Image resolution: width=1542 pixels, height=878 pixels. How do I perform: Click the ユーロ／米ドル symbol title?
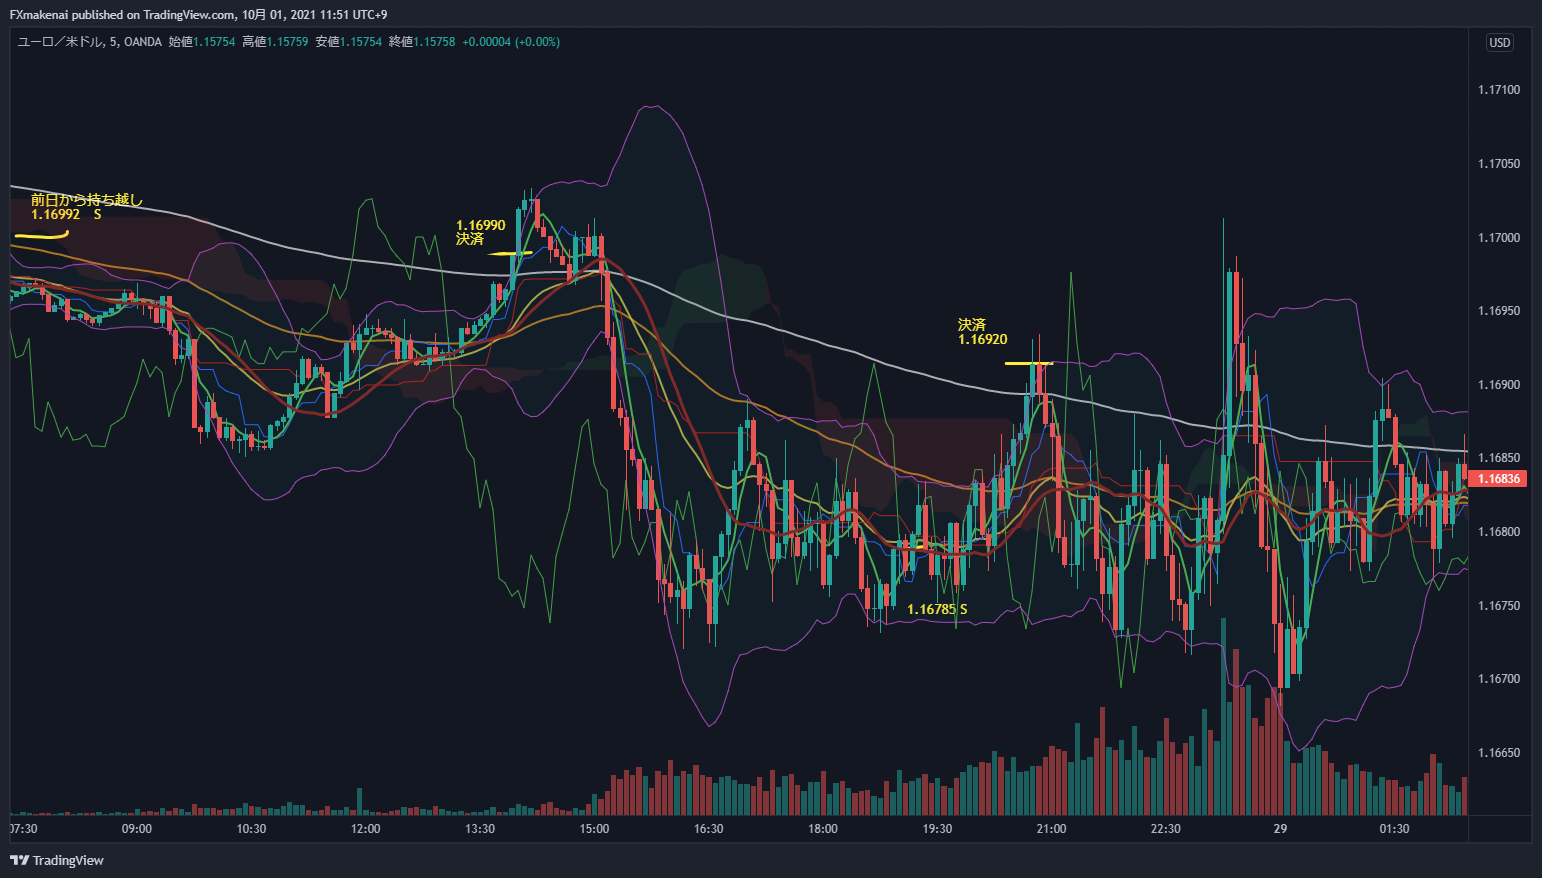[x=60, y=42]
